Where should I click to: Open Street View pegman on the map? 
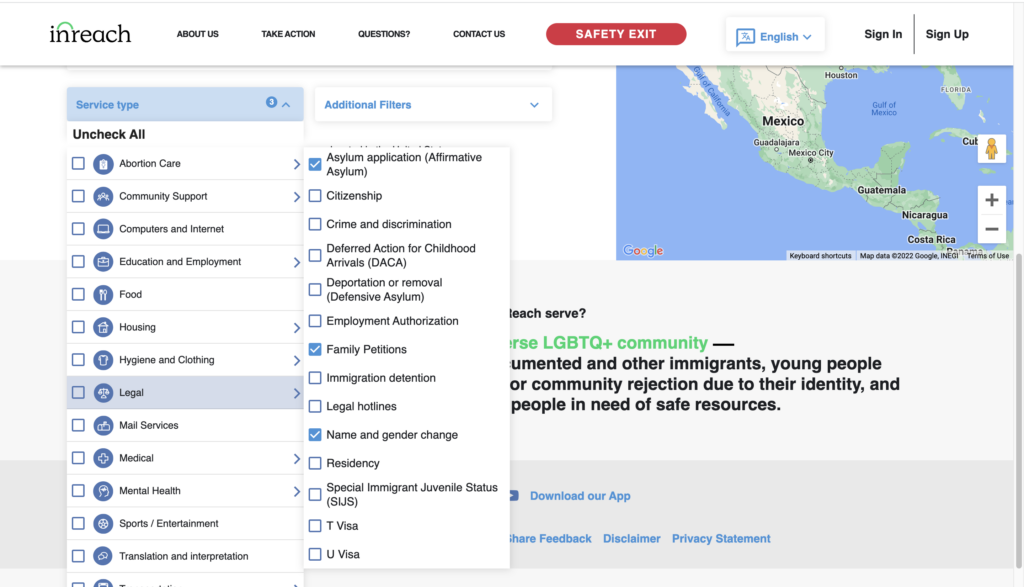tap(991, 149)
